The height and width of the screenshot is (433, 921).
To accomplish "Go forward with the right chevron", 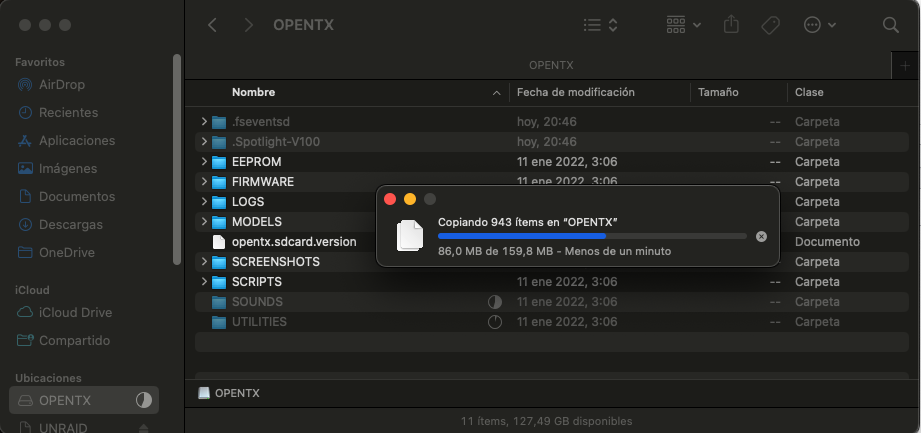I will [249, 25].
